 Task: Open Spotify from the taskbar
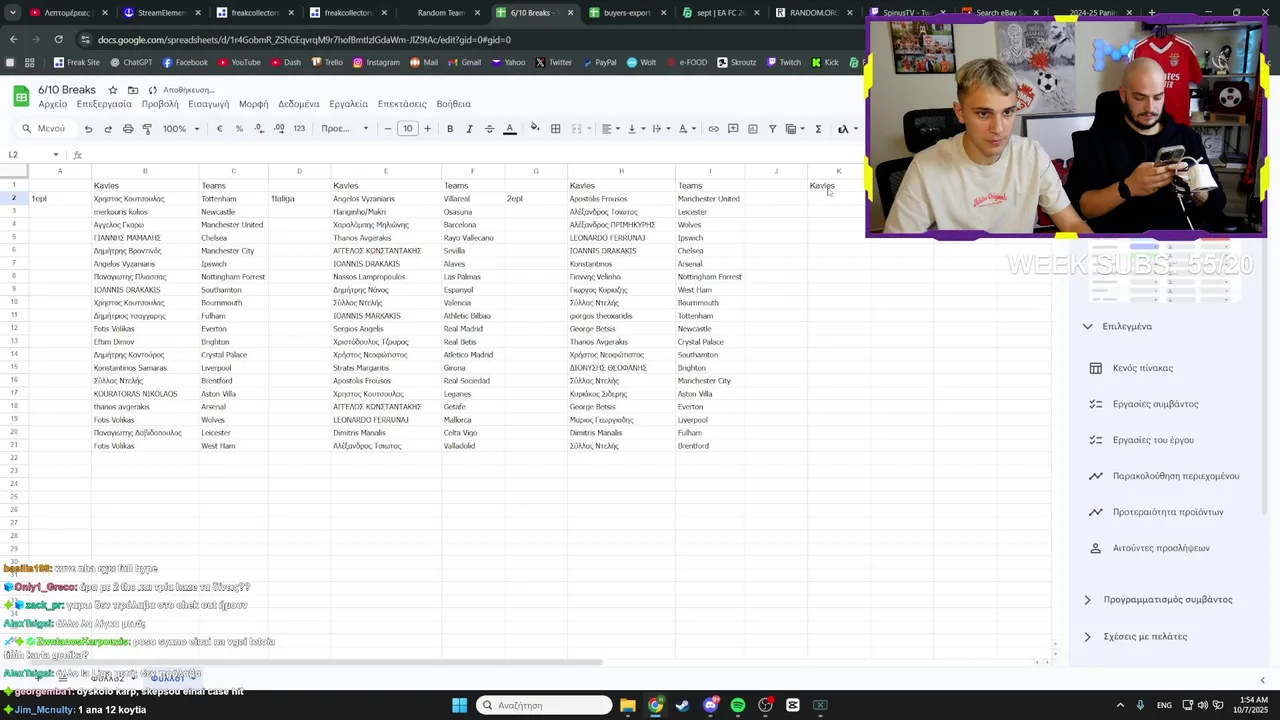point(738,705)
